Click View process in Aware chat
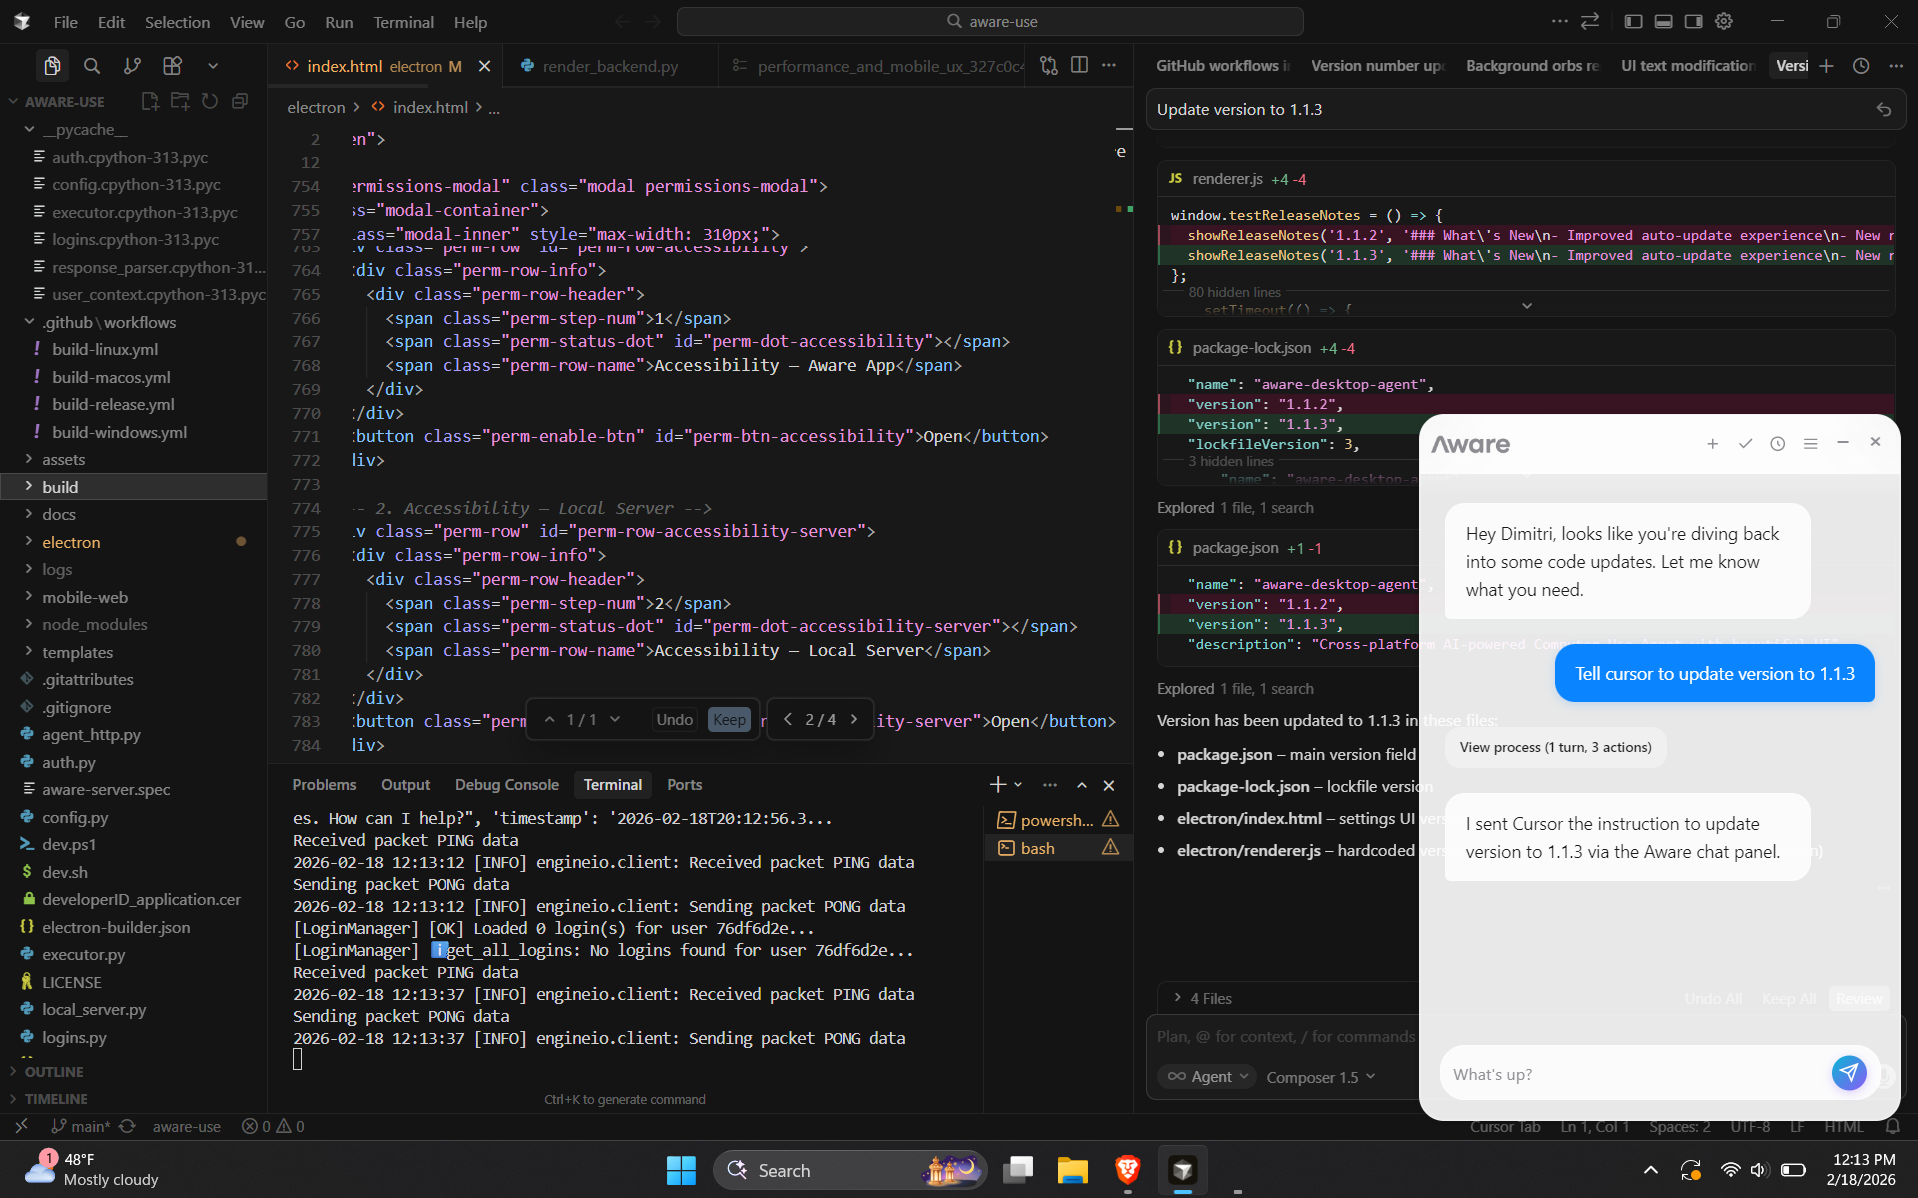1918x1198 pixels. 1555,747
